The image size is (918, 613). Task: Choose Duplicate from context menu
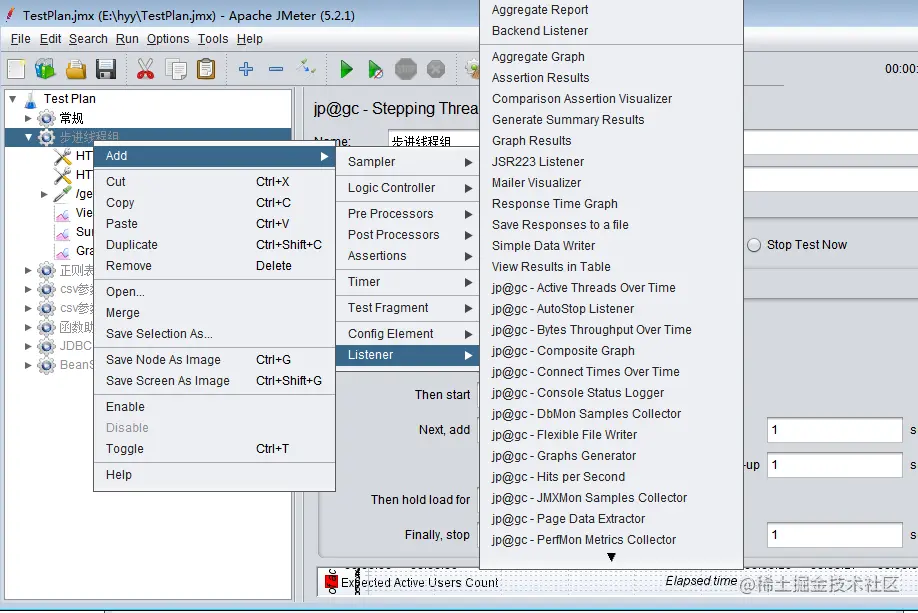click(x=214, y=245)
